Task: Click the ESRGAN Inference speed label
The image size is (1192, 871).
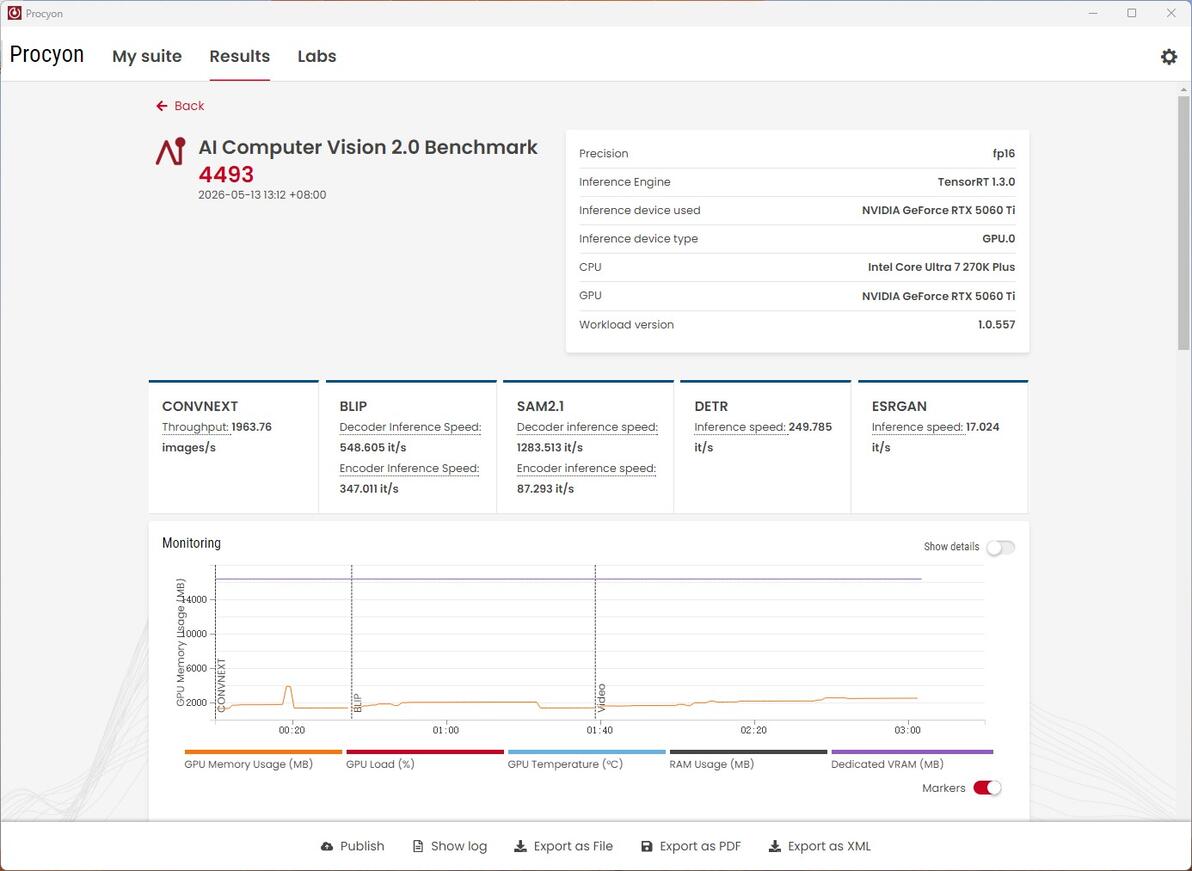Action: (x=918, y=427)
